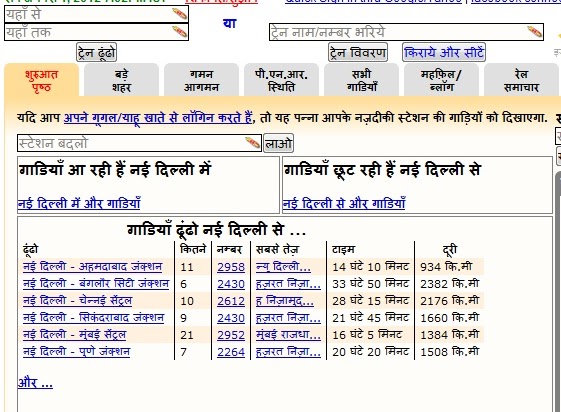The width and height of the screenshot is (561, 412).
Task: Open the गमन आगमन tab
Action: pyautogui.click(x=201, y=80)
